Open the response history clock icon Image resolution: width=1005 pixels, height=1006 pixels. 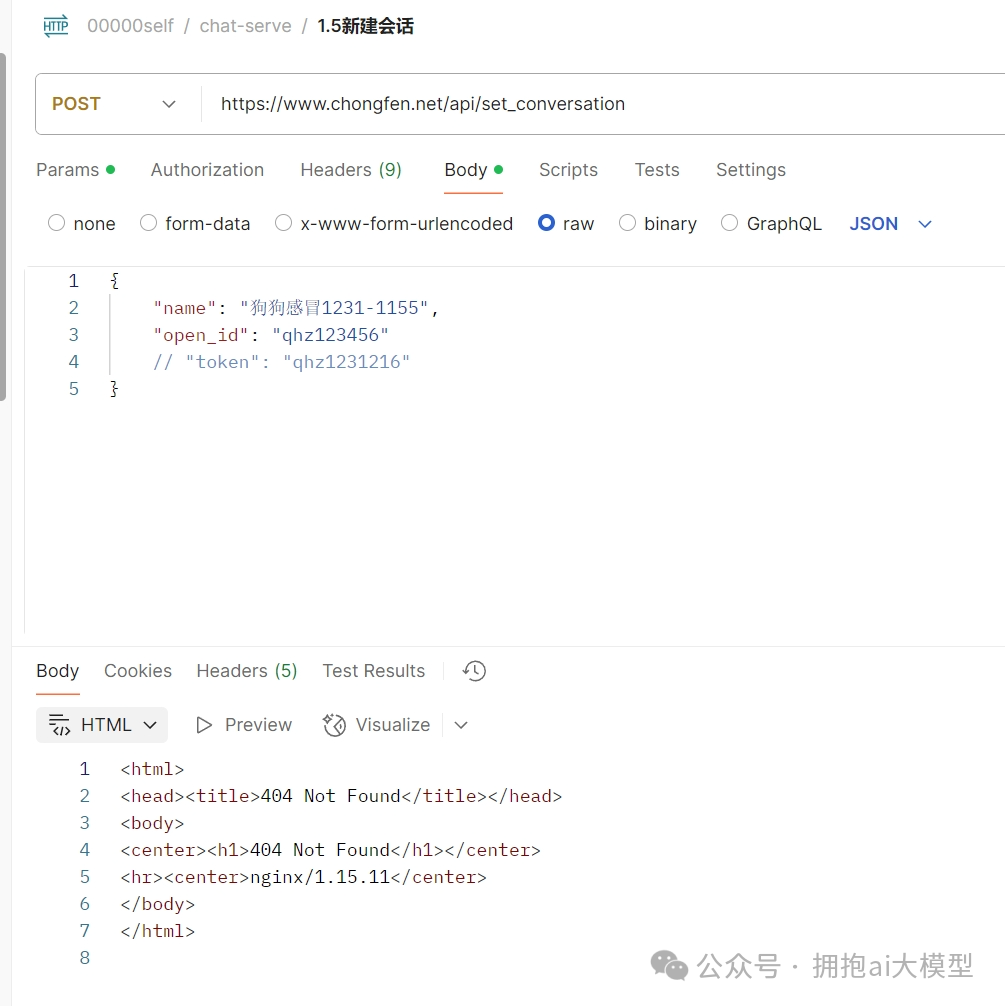(474, 671)
